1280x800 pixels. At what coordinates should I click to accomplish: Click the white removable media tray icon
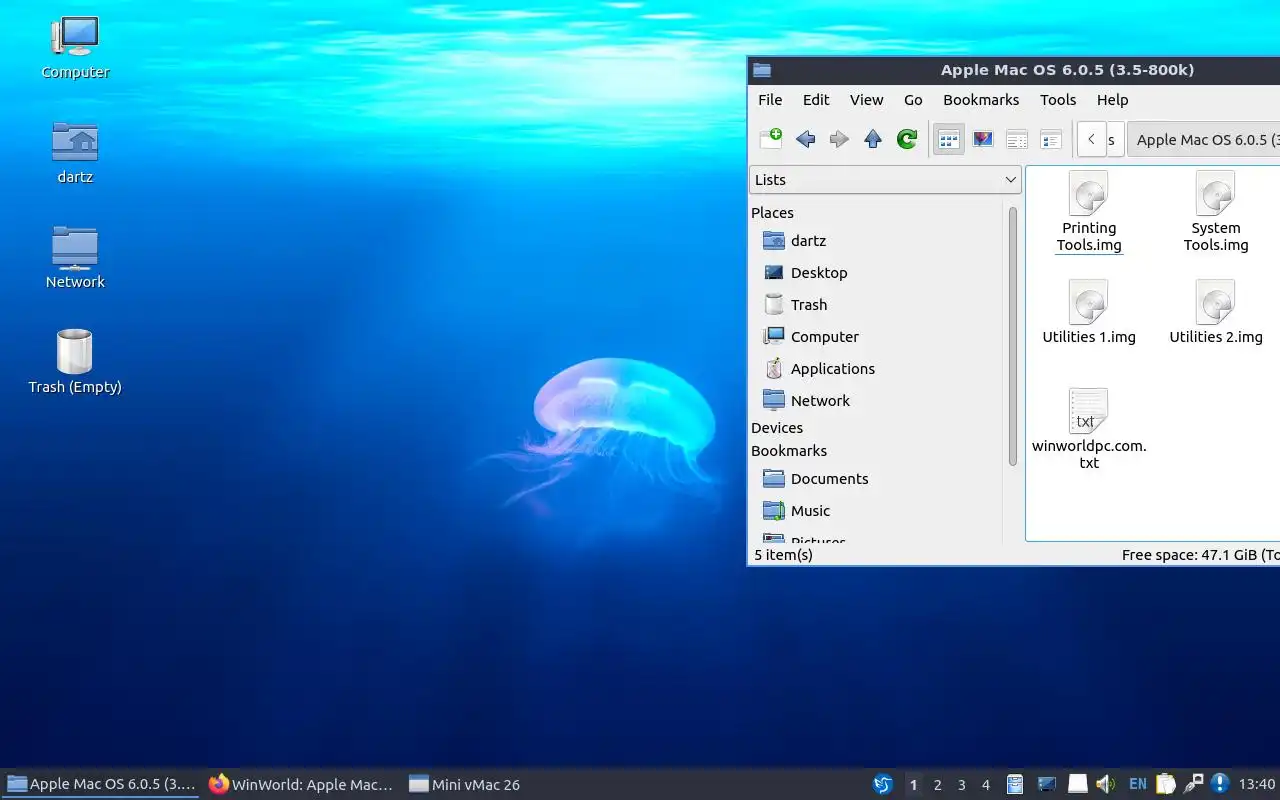(x=1078, y=785)
